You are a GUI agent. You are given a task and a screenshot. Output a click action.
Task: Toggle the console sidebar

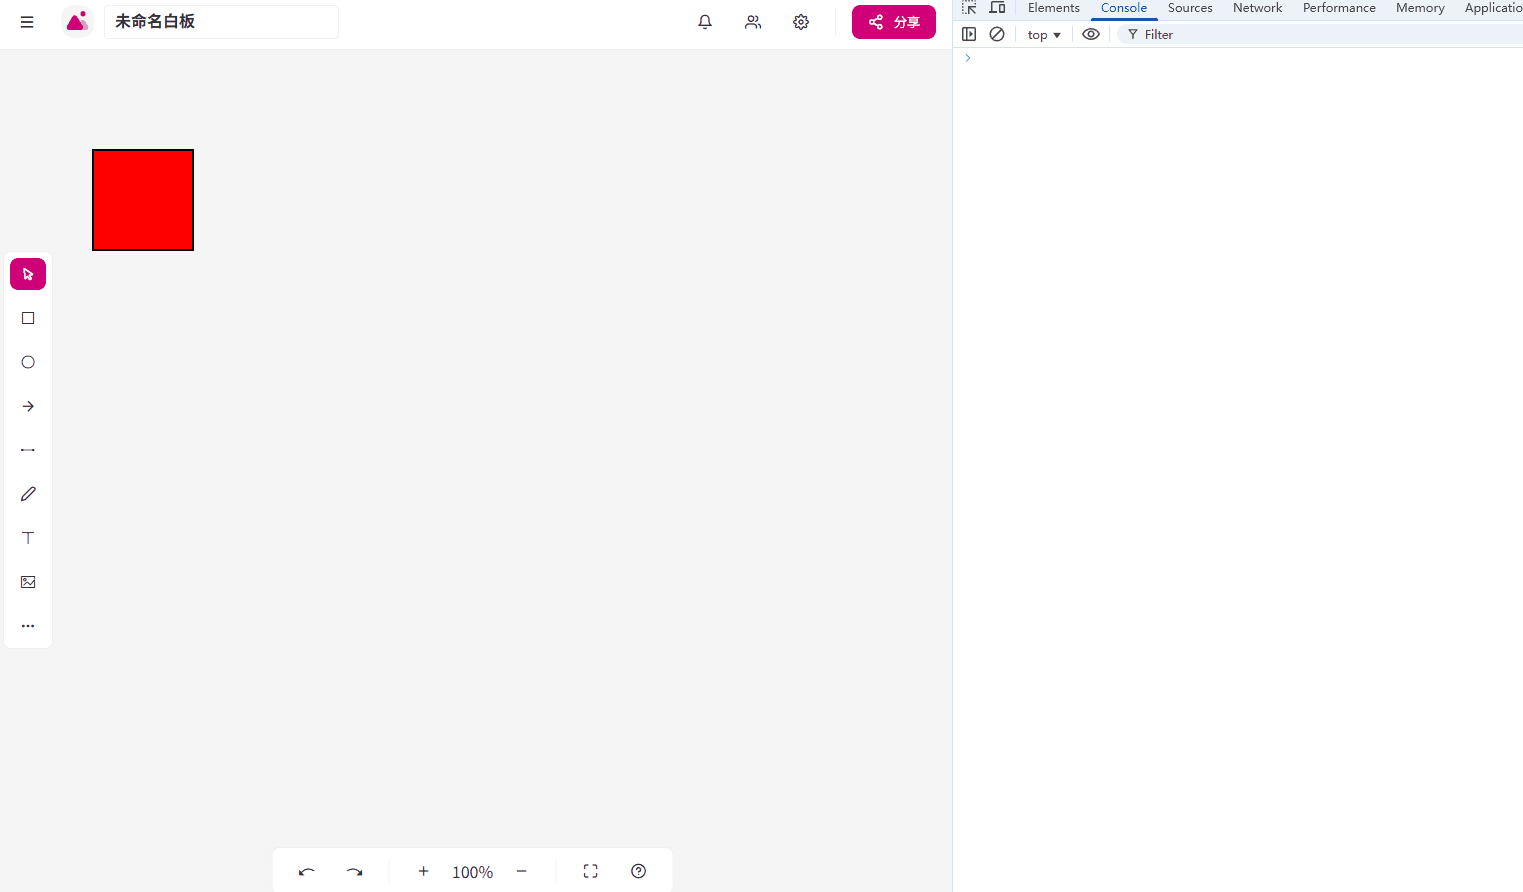pyautogui.click(x=969, y=34)
